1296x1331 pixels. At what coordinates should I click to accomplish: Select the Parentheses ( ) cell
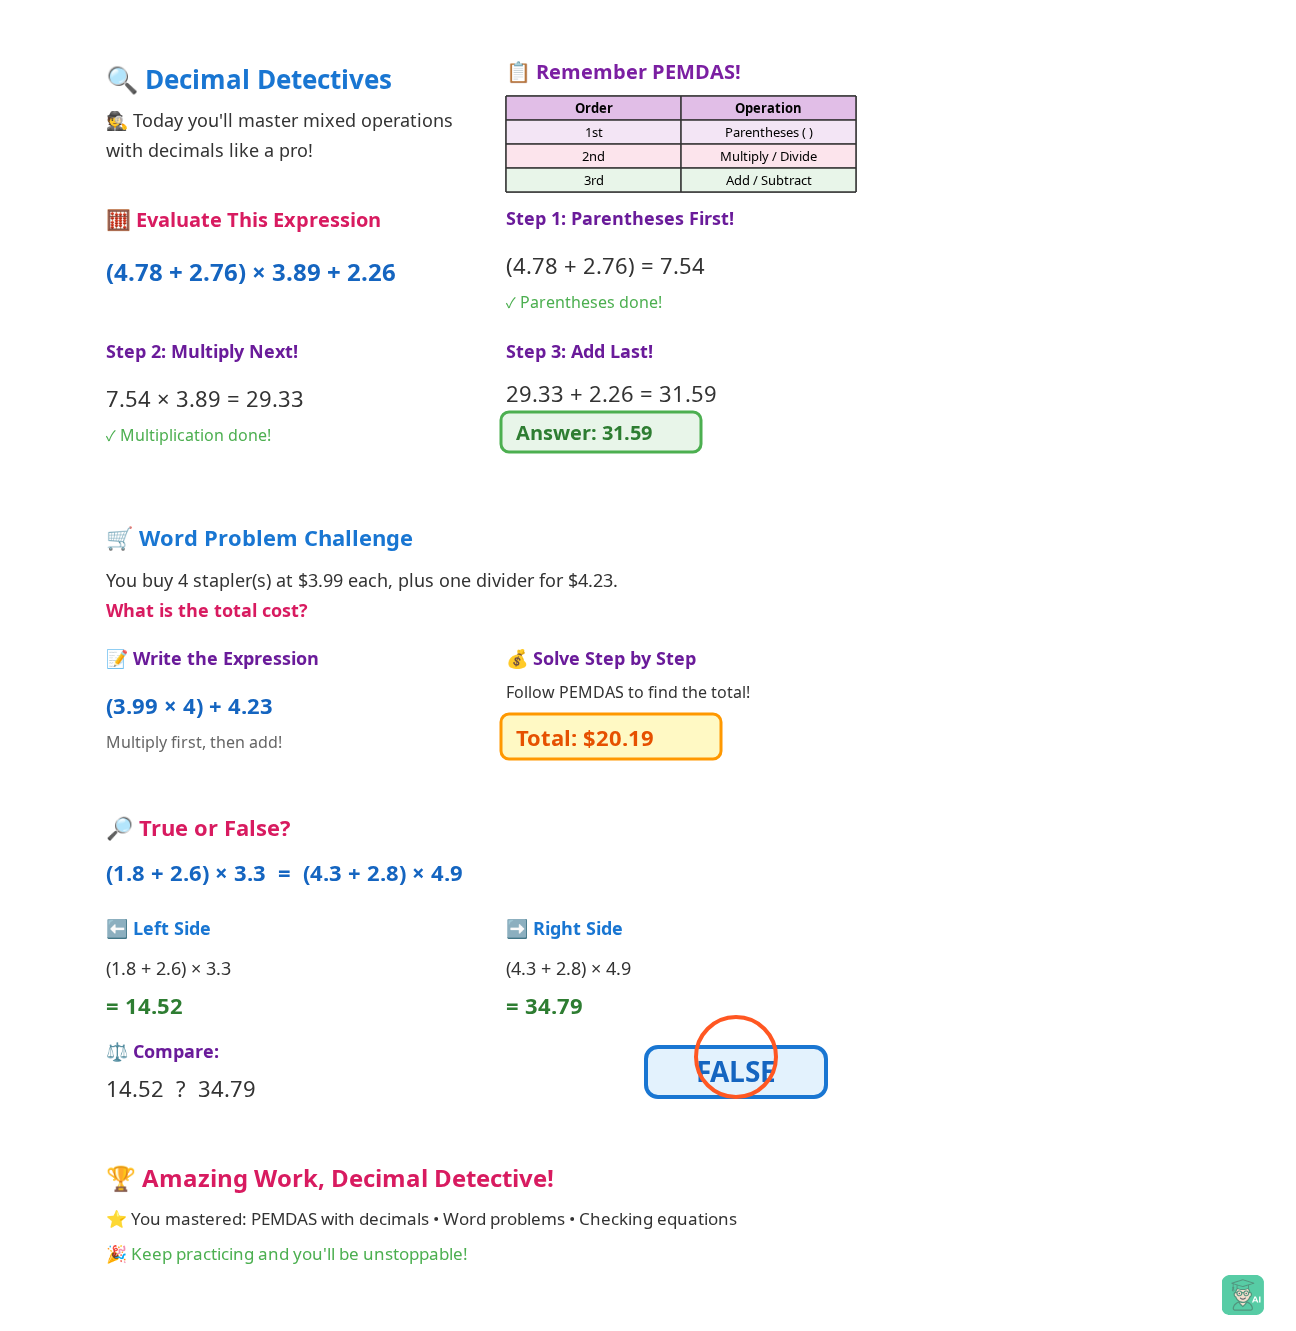click(x=768, y=132)
